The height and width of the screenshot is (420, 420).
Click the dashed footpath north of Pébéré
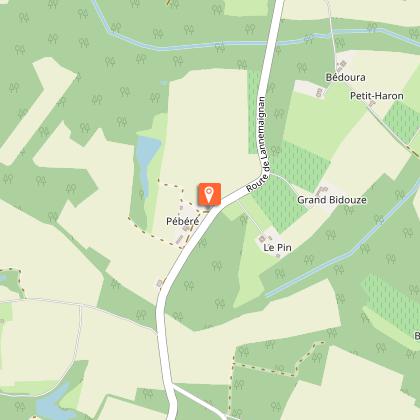click(171, 184)
